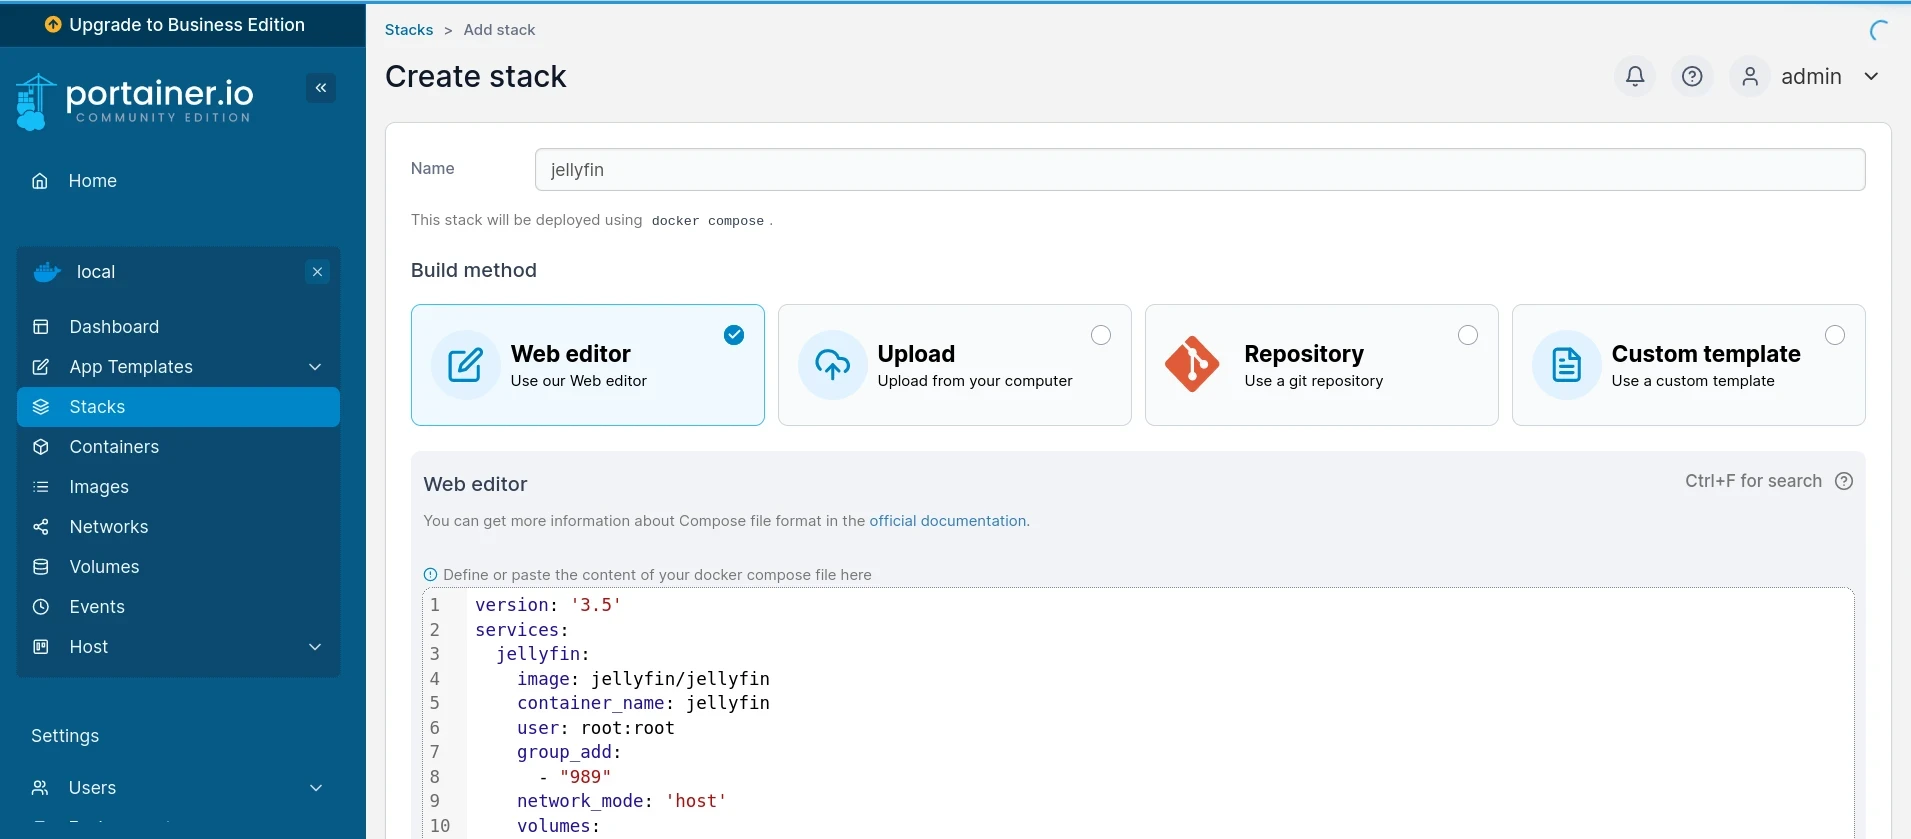This screenshot has height=839, width=1911.
Task: Expand the App Templates submenu
Action: pyautogui.click(x=315, y=367)
